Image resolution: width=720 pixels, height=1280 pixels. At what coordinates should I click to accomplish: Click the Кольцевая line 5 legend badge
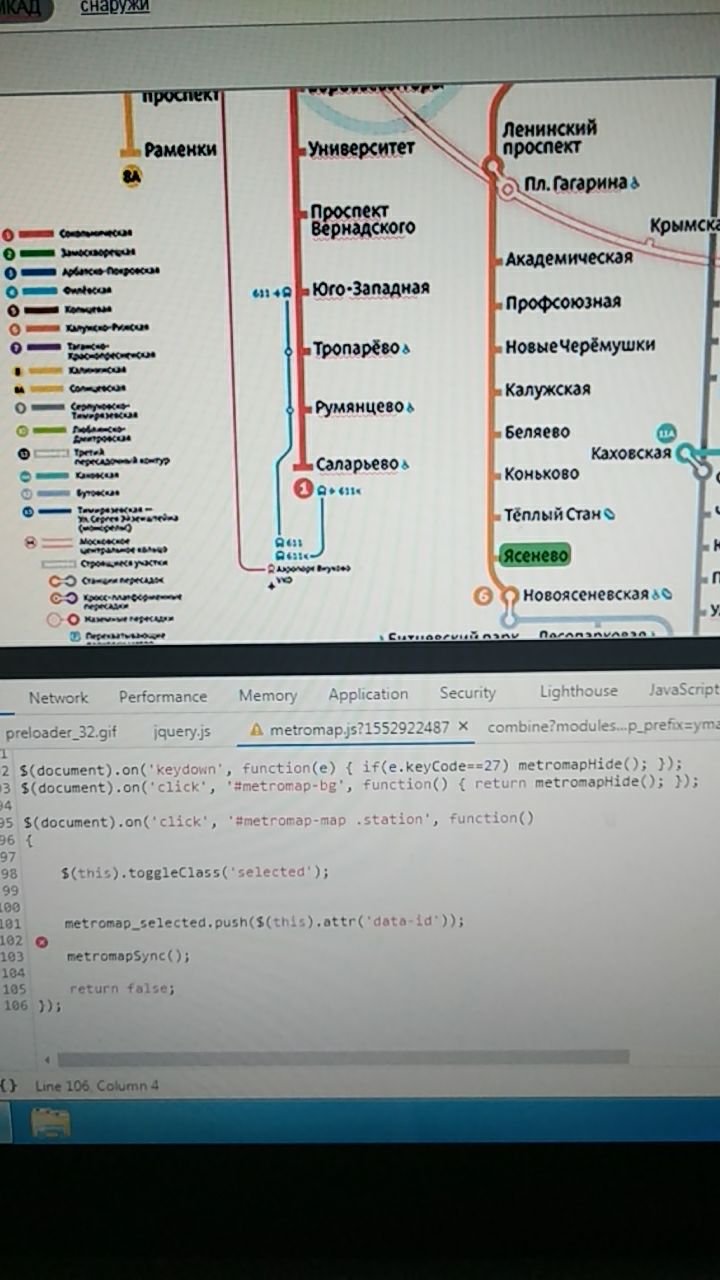[11, 310]
